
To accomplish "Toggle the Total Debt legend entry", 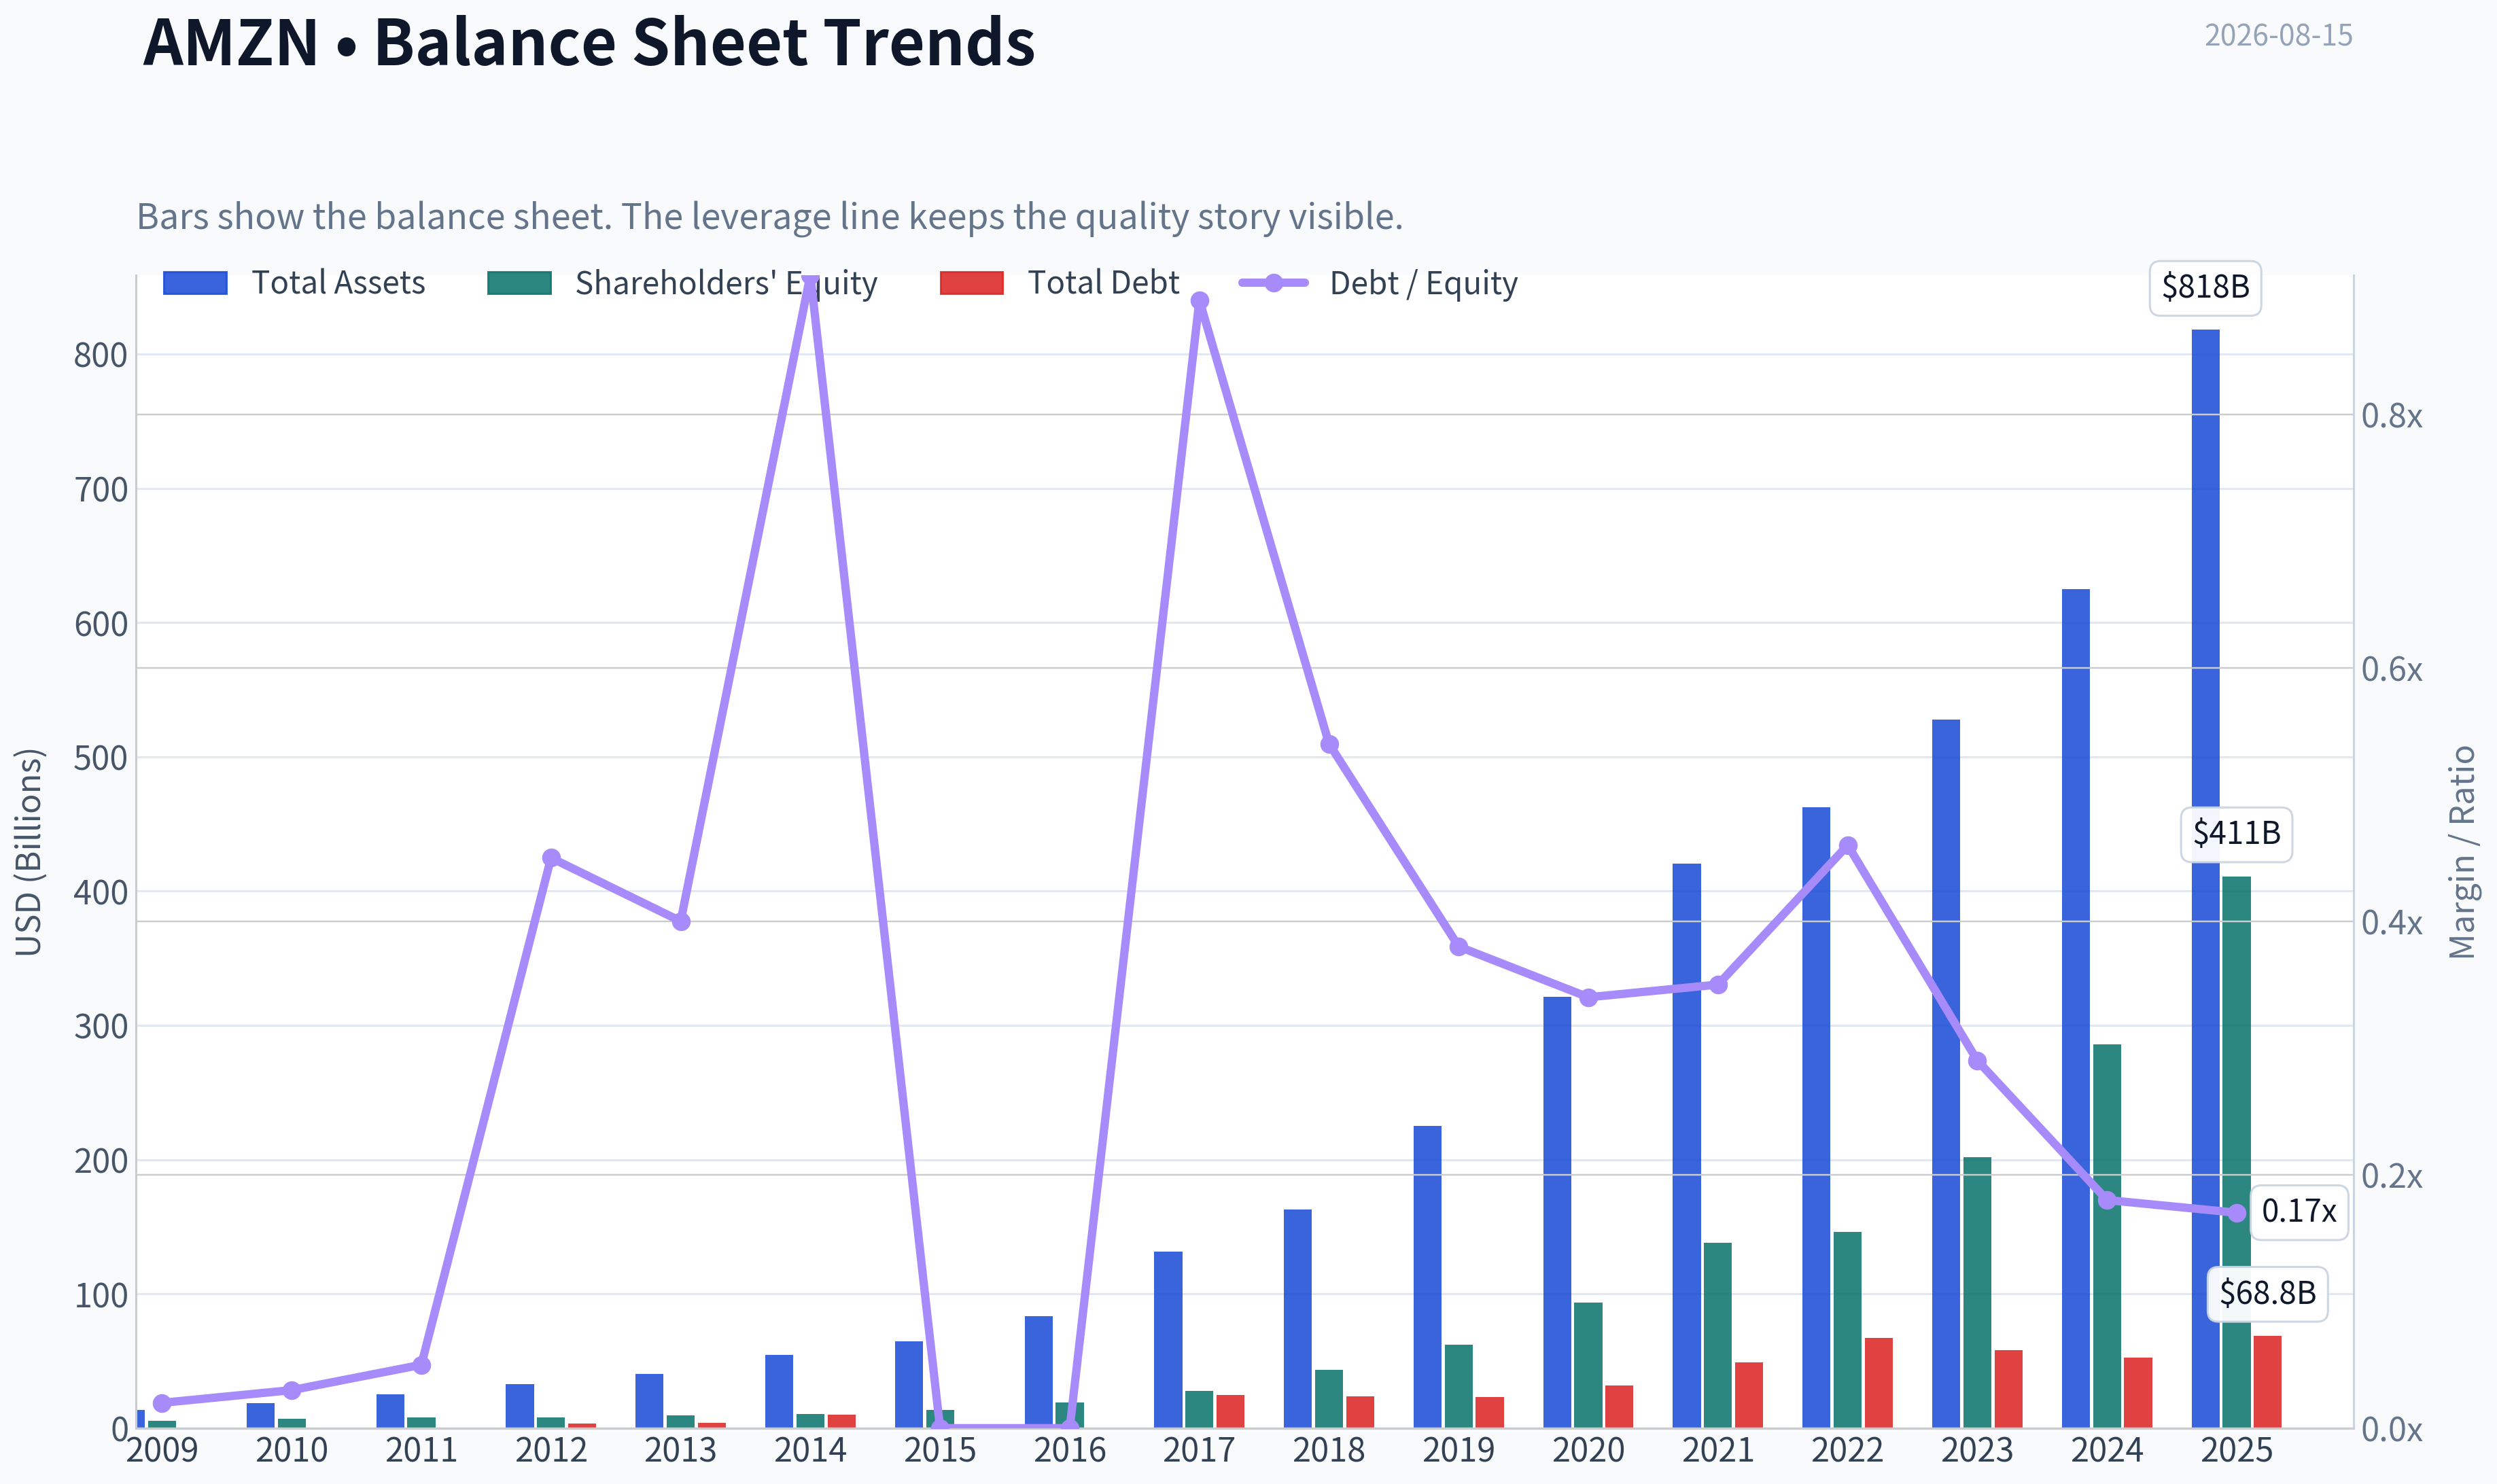I will (x=1060, y=283).
